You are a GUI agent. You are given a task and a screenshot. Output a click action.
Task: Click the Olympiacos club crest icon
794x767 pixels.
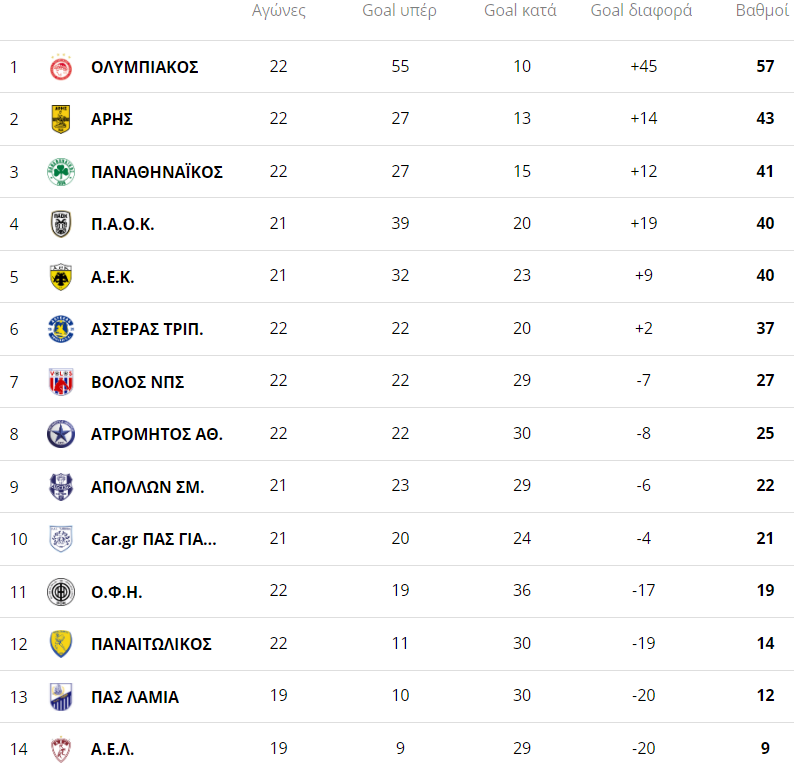[61, 67]
